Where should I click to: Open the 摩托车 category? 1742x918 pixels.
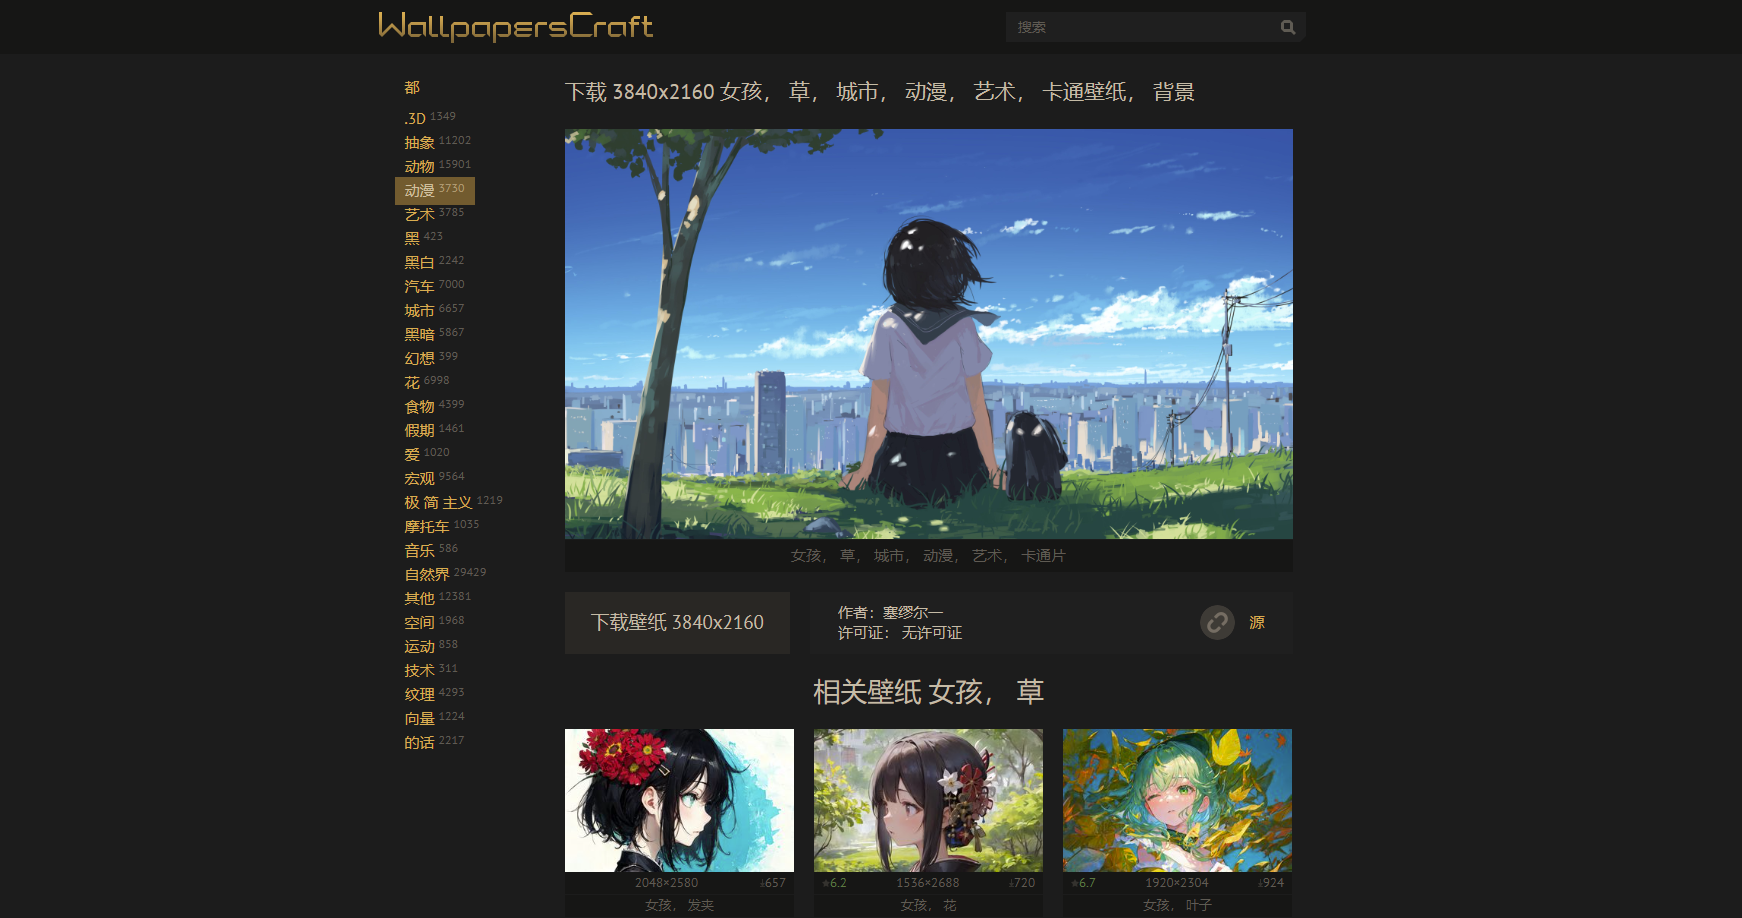(427, 526)
